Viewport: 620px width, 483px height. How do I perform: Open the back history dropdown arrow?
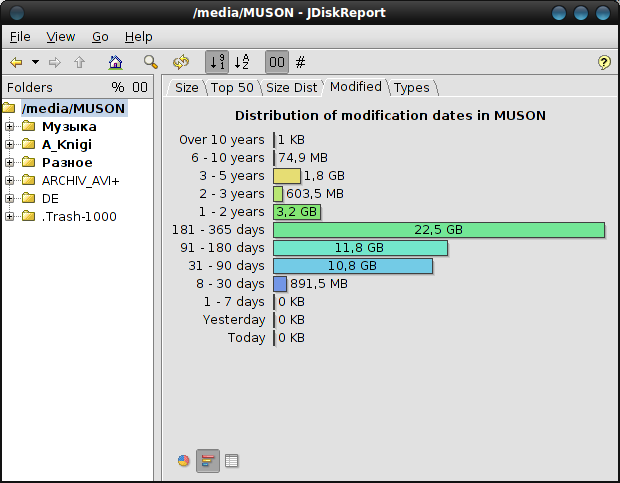pyautogui.click(x=36, y=62)
